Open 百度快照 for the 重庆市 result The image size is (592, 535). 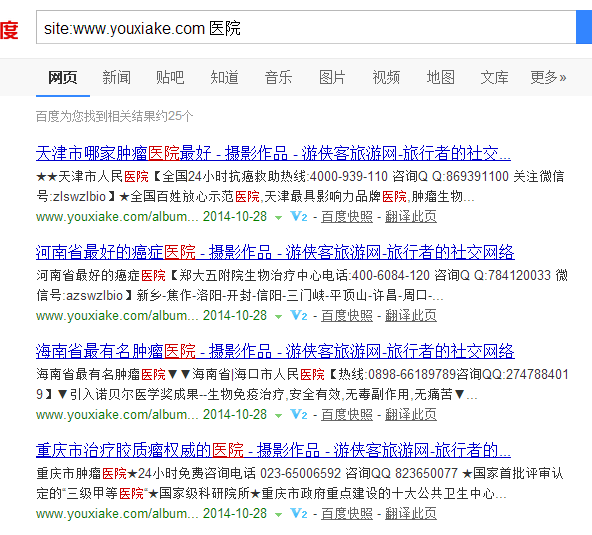pyautogui.click(x=347, y=513)
